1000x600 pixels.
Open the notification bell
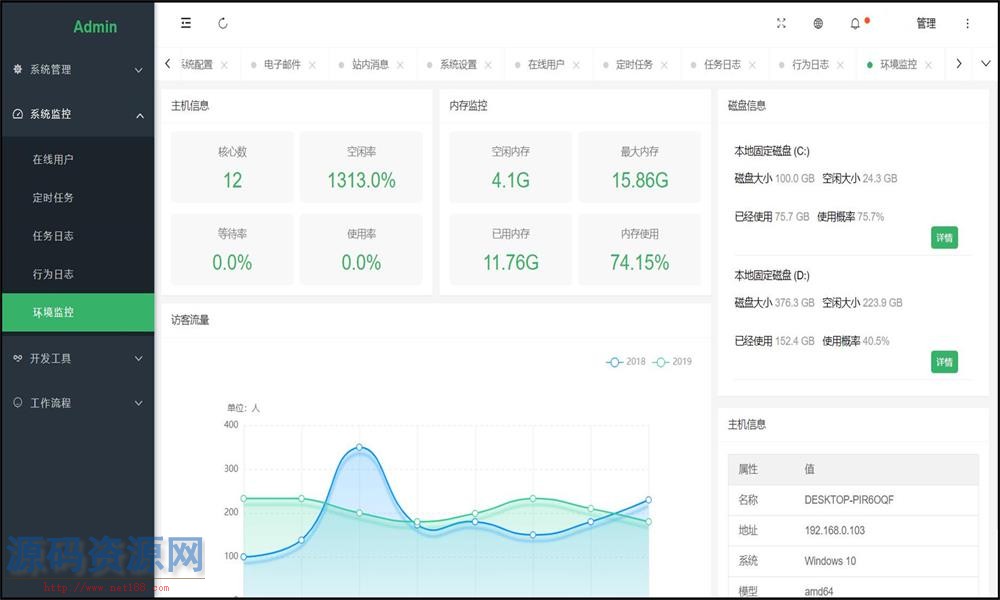(855, 24)
